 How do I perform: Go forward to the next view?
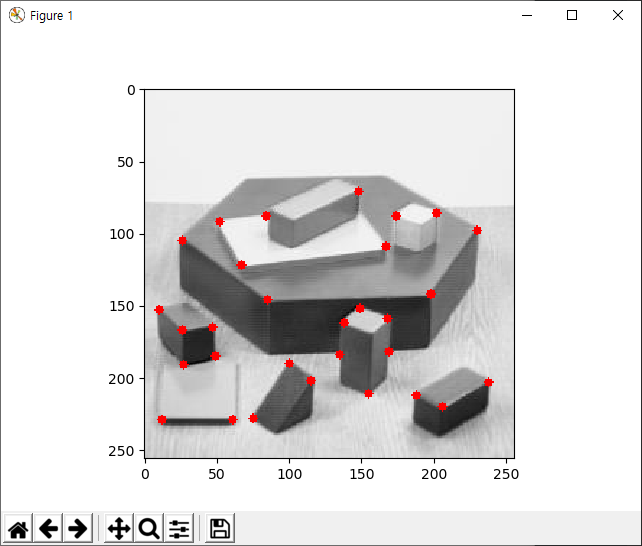click(78, 528)
